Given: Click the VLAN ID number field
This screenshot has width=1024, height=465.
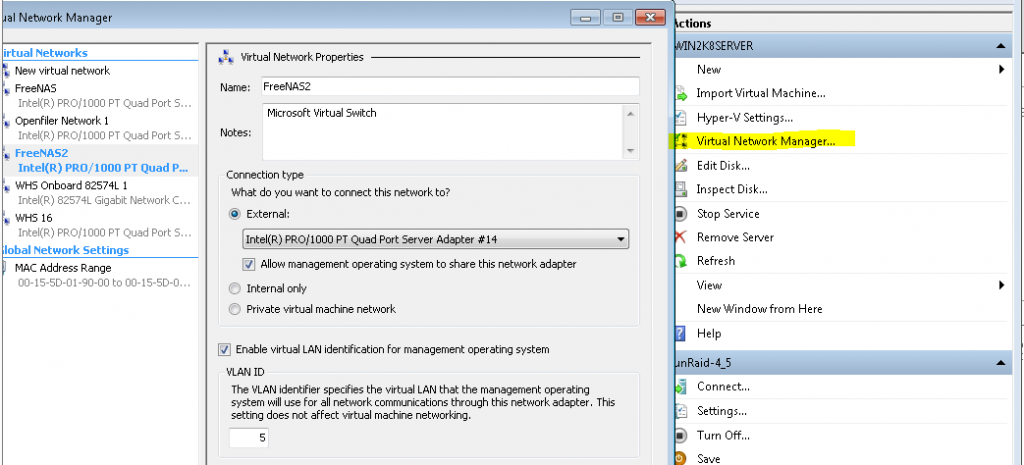Looking at the screenshot, I should tap(248, 437).
